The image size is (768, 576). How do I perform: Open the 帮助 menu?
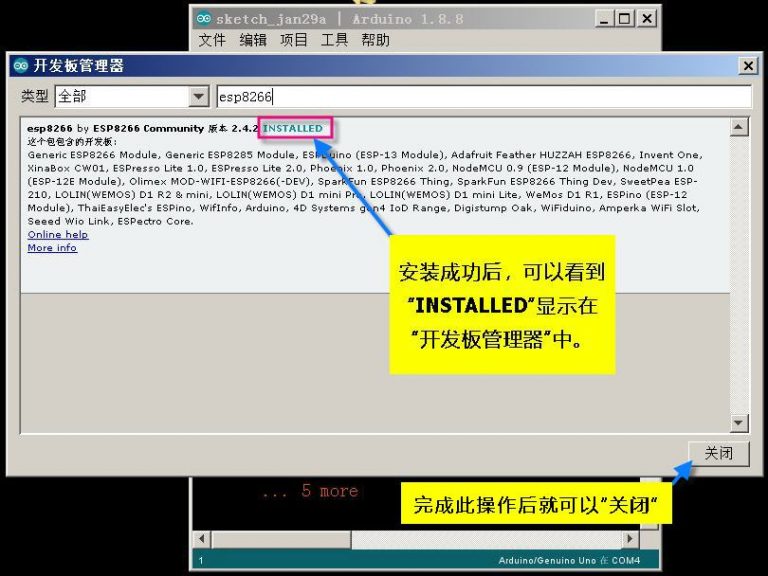(375, 40)
